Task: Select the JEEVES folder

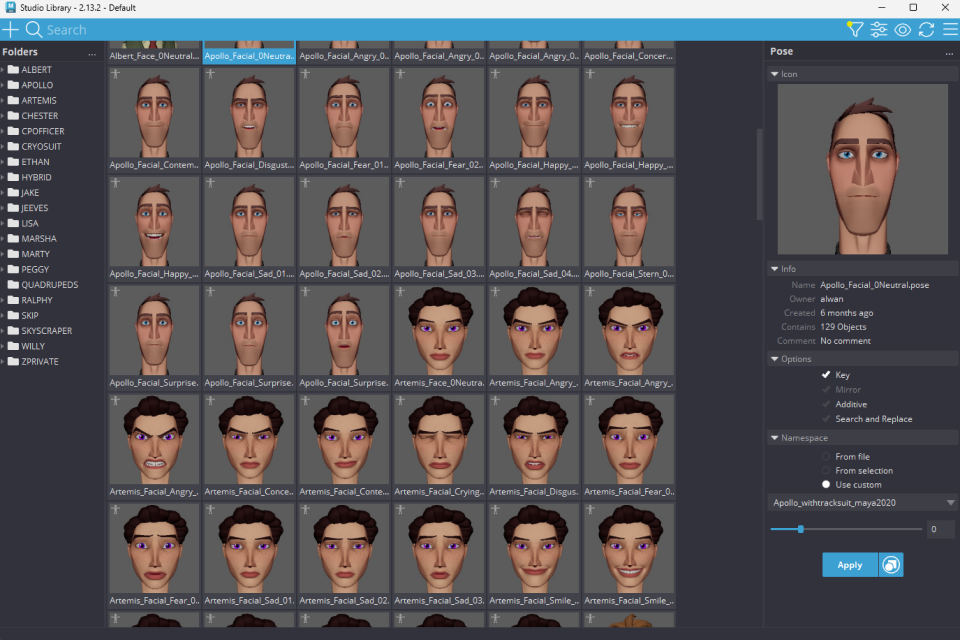Action: [x=34, y=208]
